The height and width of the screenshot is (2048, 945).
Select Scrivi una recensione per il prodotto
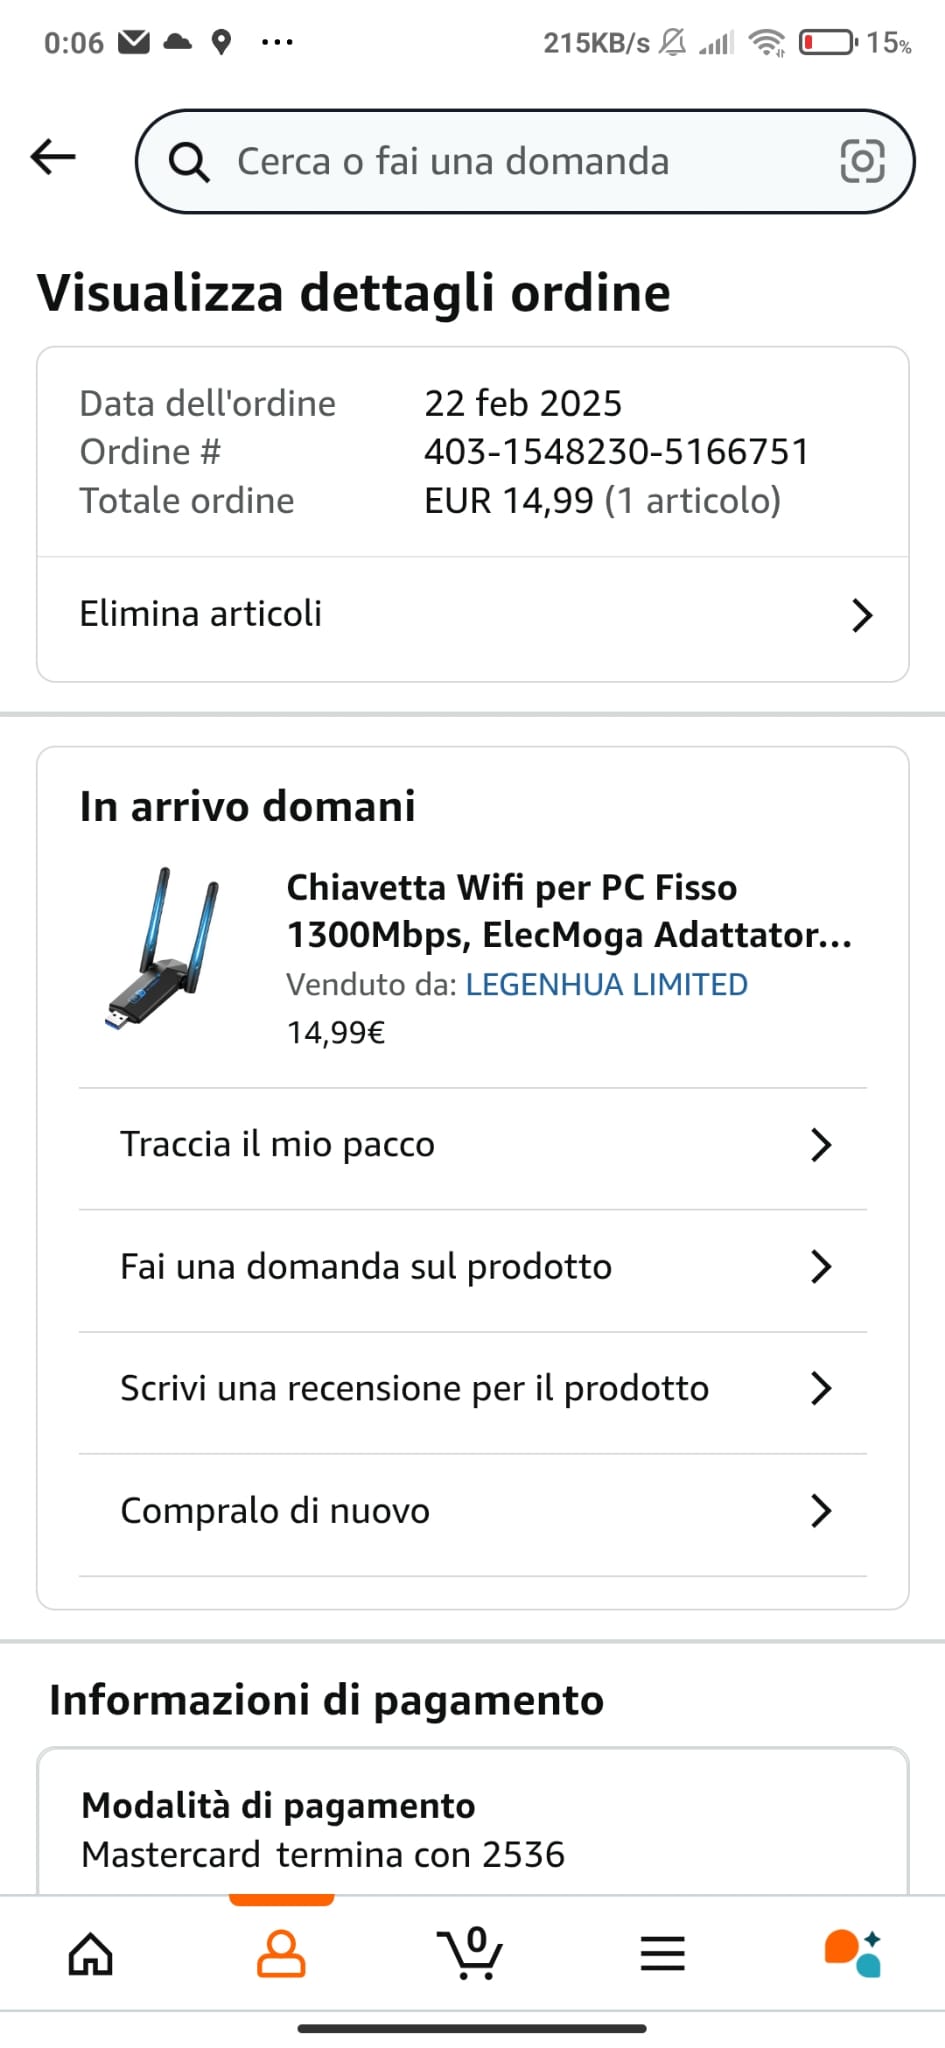click(x=473, y=1389)
